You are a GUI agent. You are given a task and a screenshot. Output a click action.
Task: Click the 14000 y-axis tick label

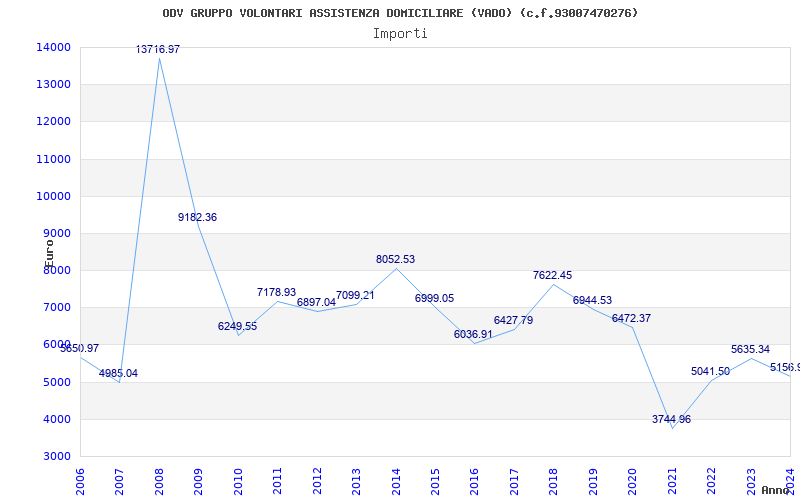(x=53, y=47)
